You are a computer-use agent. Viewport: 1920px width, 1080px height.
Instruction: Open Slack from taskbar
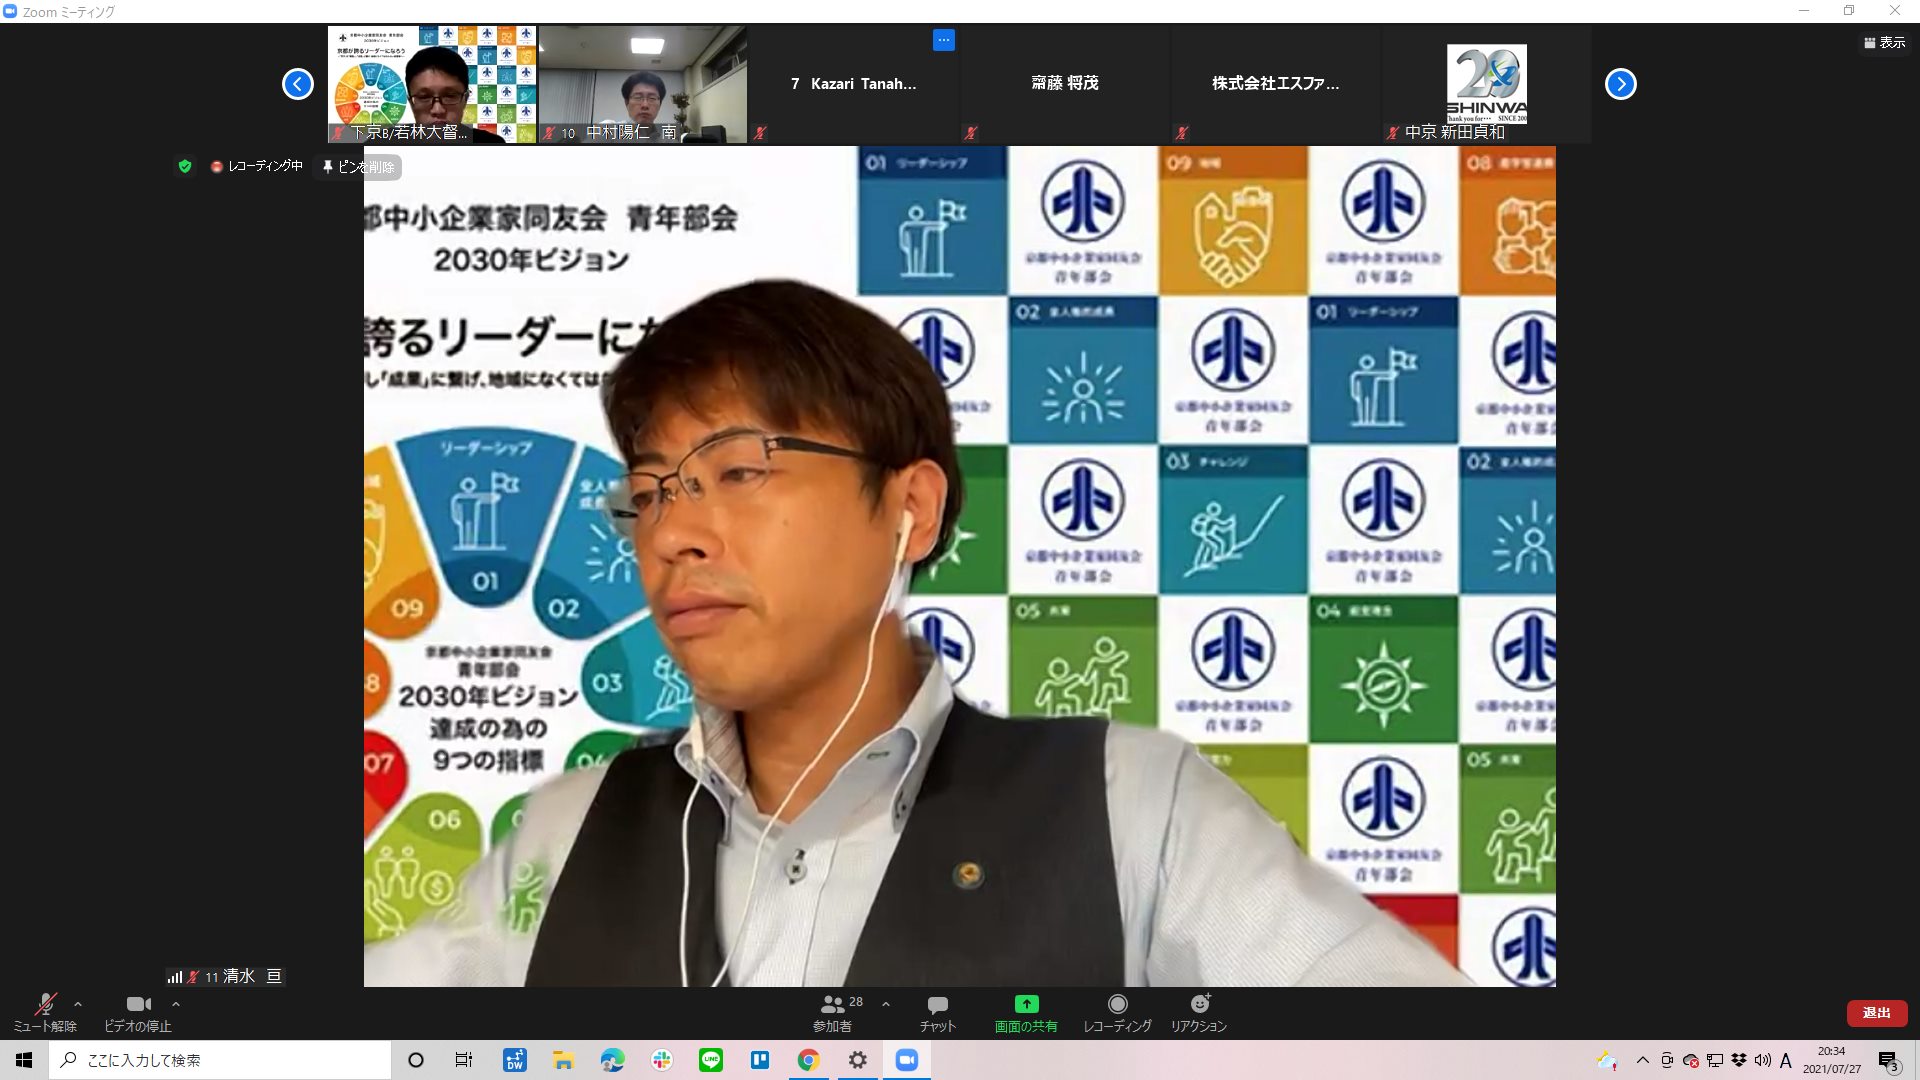[662, 1060]
